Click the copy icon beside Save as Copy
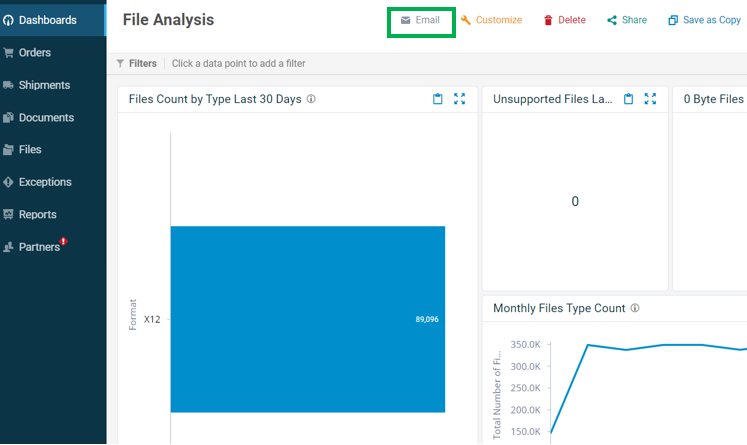Screen dimensions: 747x445 click(673, 20)
